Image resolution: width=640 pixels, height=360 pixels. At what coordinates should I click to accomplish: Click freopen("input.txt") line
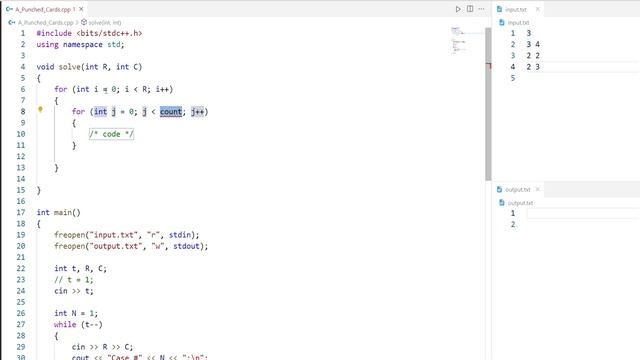pos(127,235)
